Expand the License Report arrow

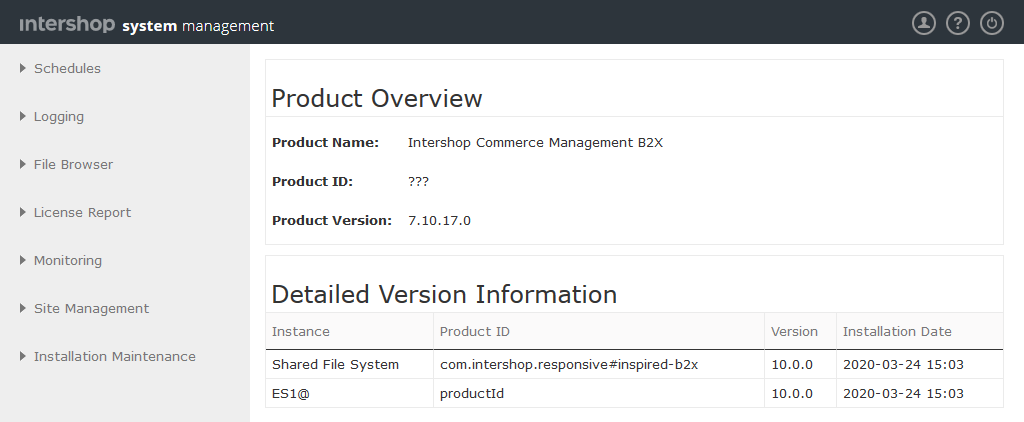(x=23, y=212)
